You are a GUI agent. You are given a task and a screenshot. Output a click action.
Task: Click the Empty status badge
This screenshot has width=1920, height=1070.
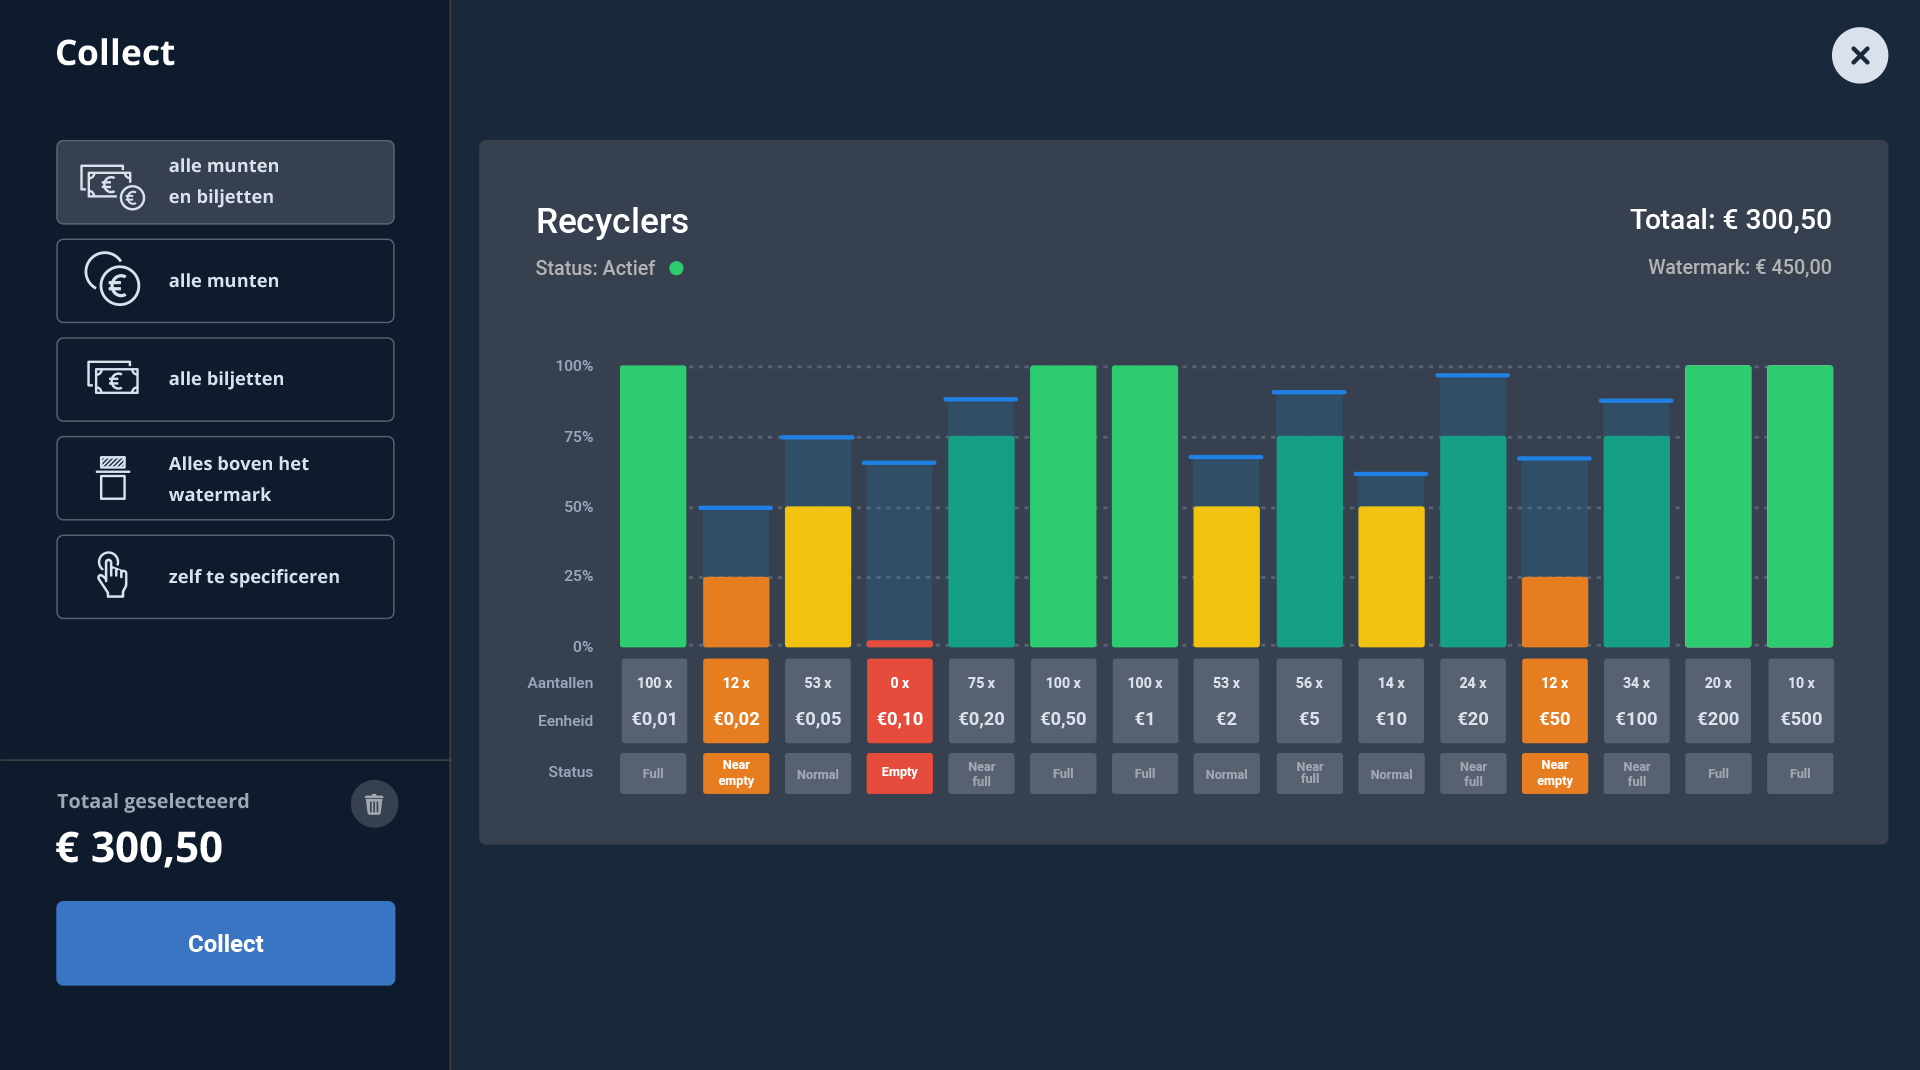899,773
